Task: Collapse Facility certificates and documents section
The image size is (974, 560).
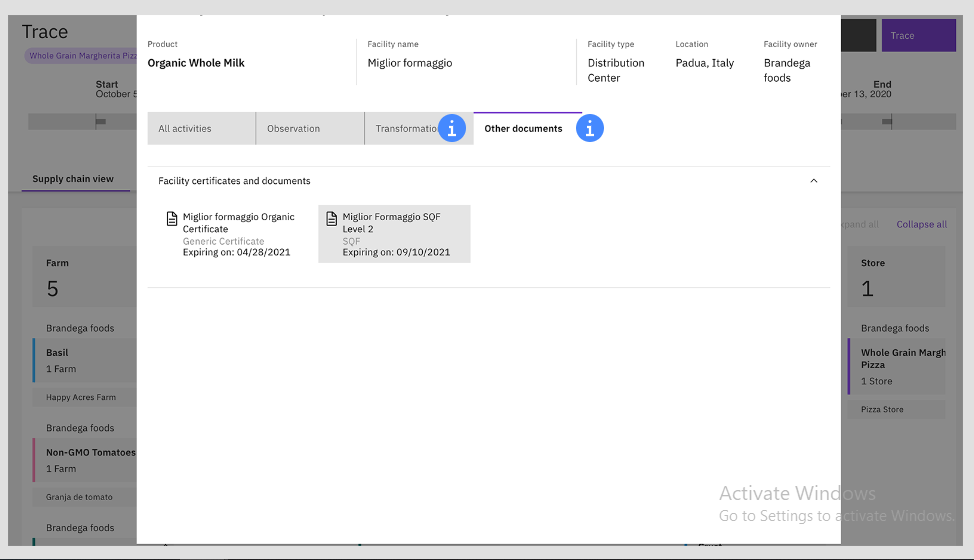Action: pyautogui.click(x=814, y=181)
